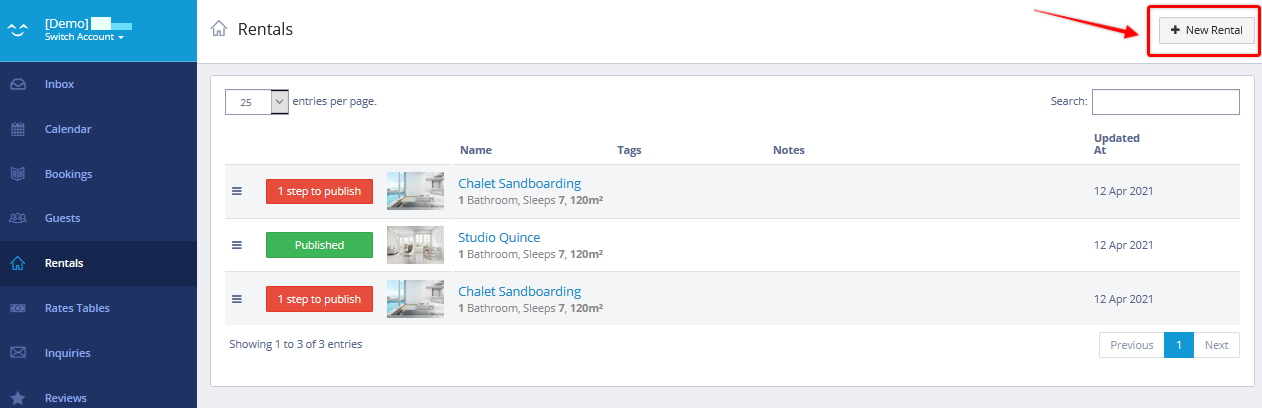Click the Guests icon in sidebar

(17, 218)
